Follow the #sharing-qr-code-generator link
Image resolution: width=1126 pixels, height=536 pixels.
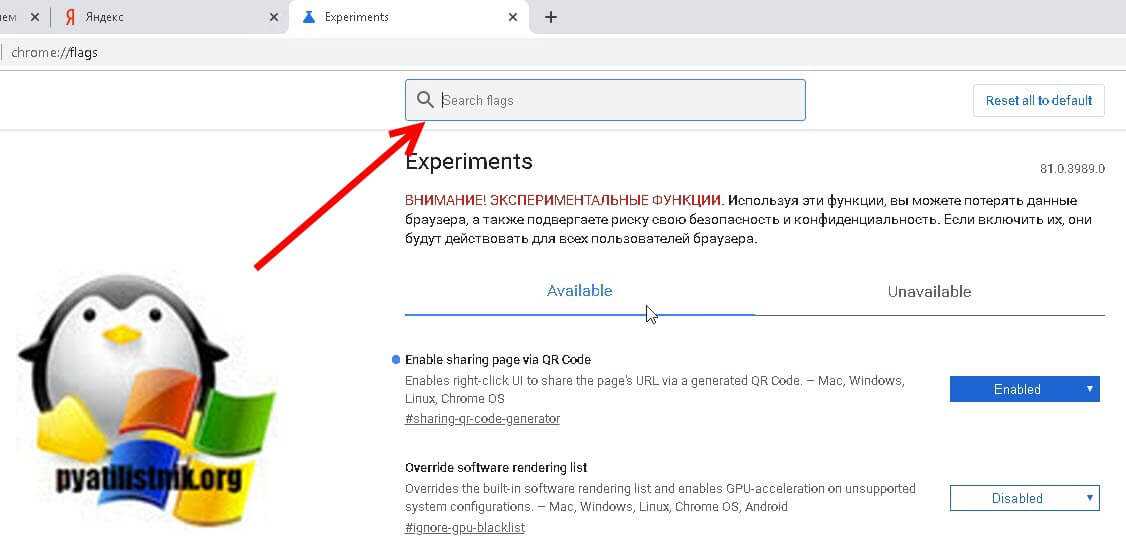482,419
